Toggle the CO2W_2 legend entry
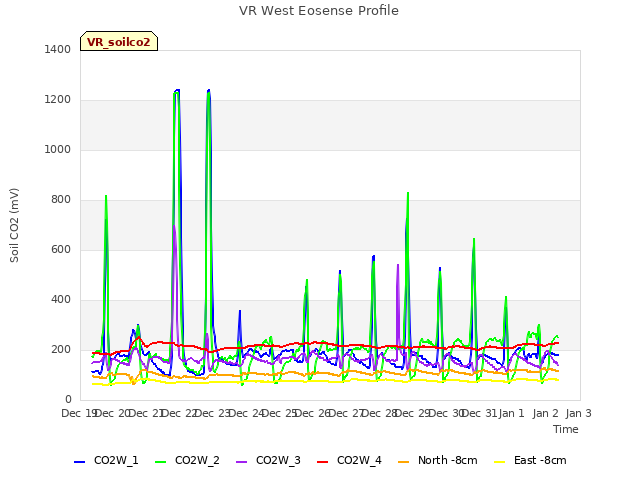The image size is (640, 480). (x=187, y=460)
